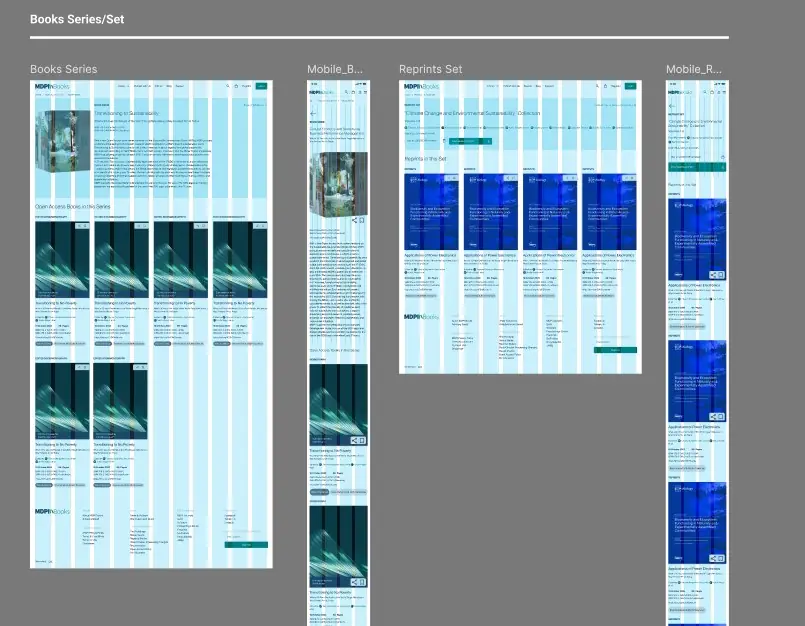
Task: Click hamburger menu icon in Mobile_B header
Action: tap(365, 92)
